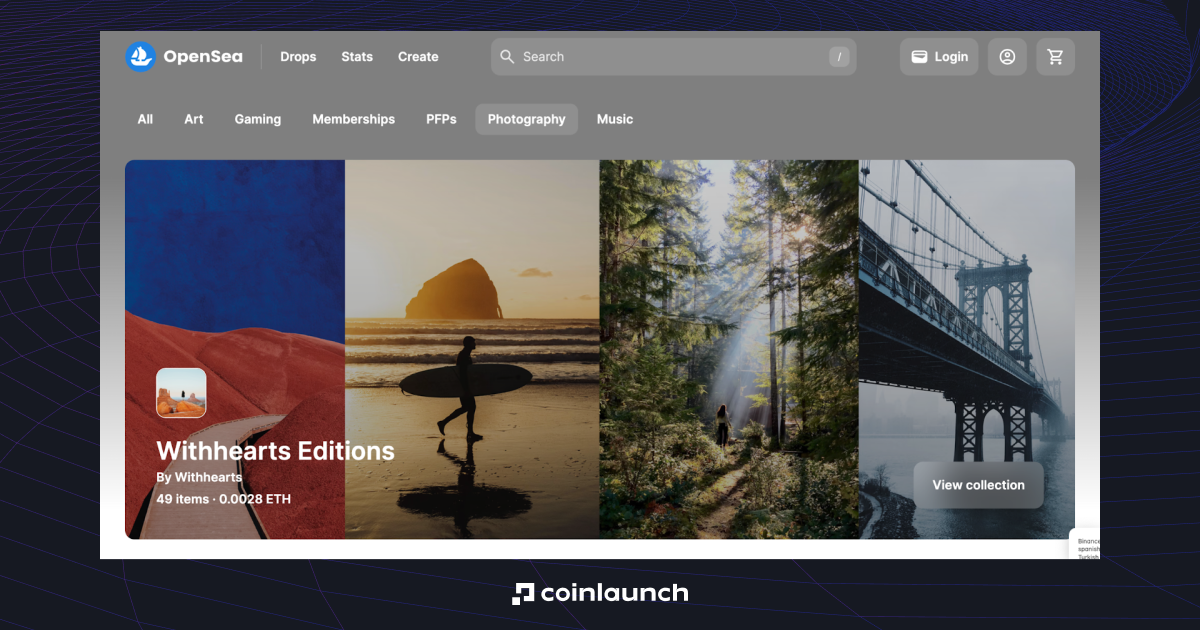1200x630 pixels.
Task: Click the OpenSea ship logo
Action: click(x=140, y=57)
